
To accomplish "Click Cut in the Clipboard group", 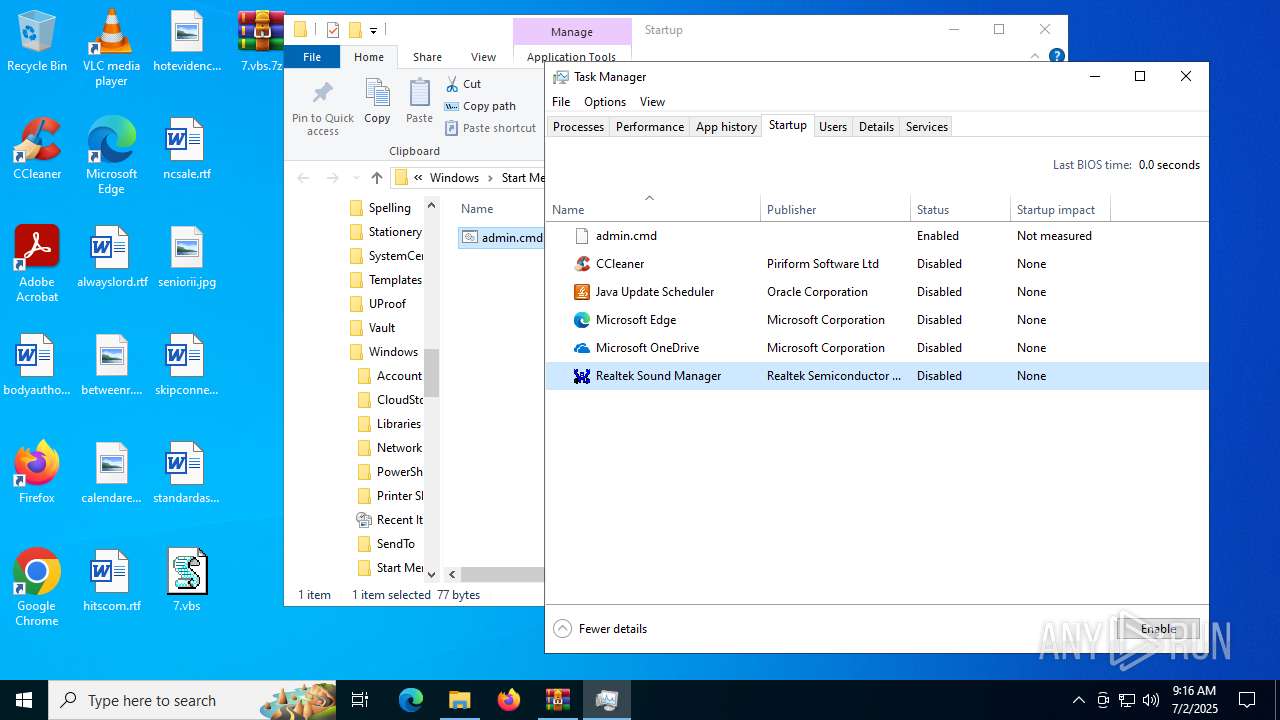I will point(463,84).
